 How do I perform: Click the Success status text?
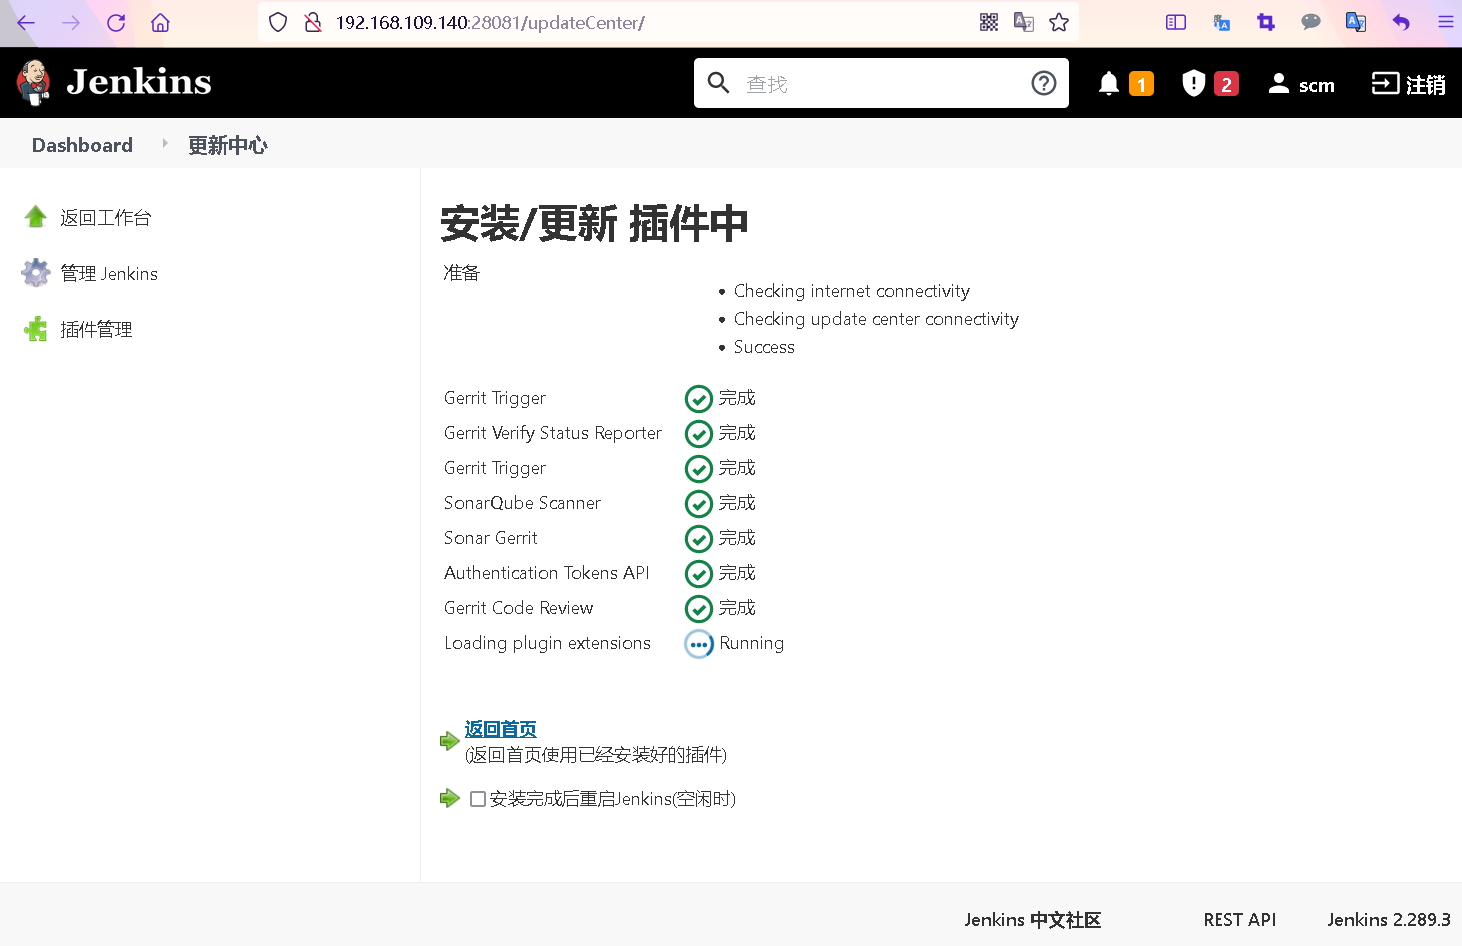(x=764, y=347)
